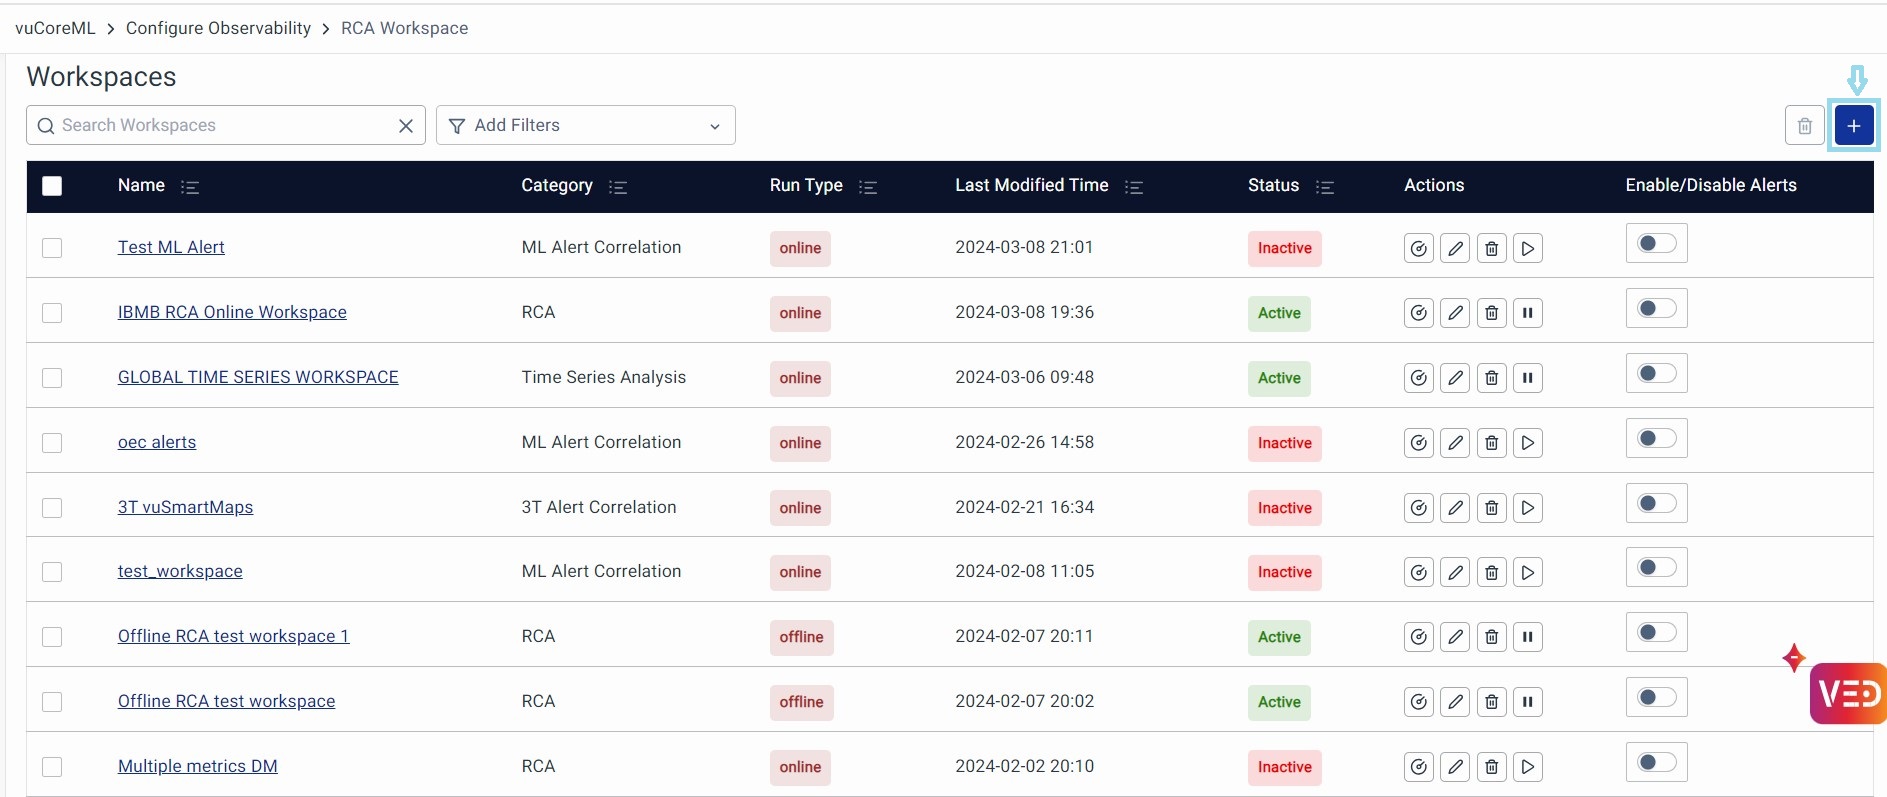This screenshot has width=1887, height=797.
Task: Clear the search workspaces field
Action: pos(406,126)
